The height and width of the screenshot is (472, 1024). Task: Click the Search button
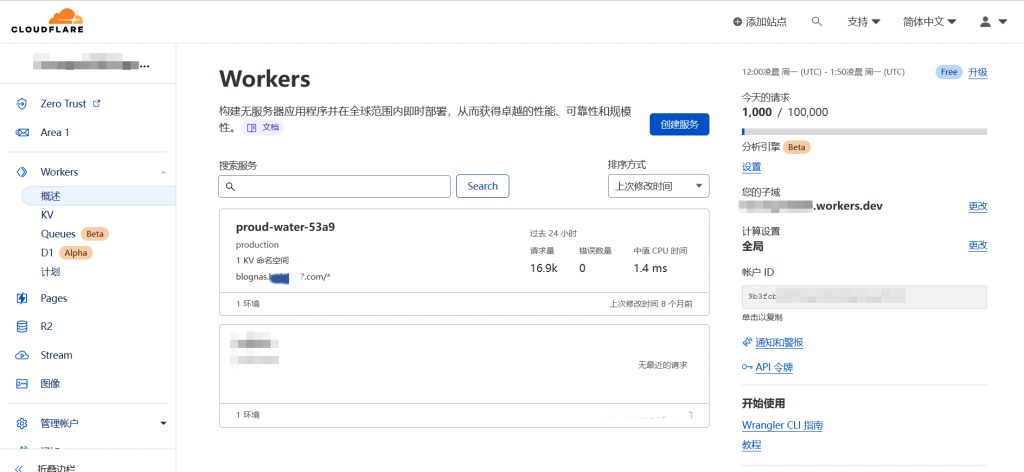pyautogui.click(x=483, y=186)
